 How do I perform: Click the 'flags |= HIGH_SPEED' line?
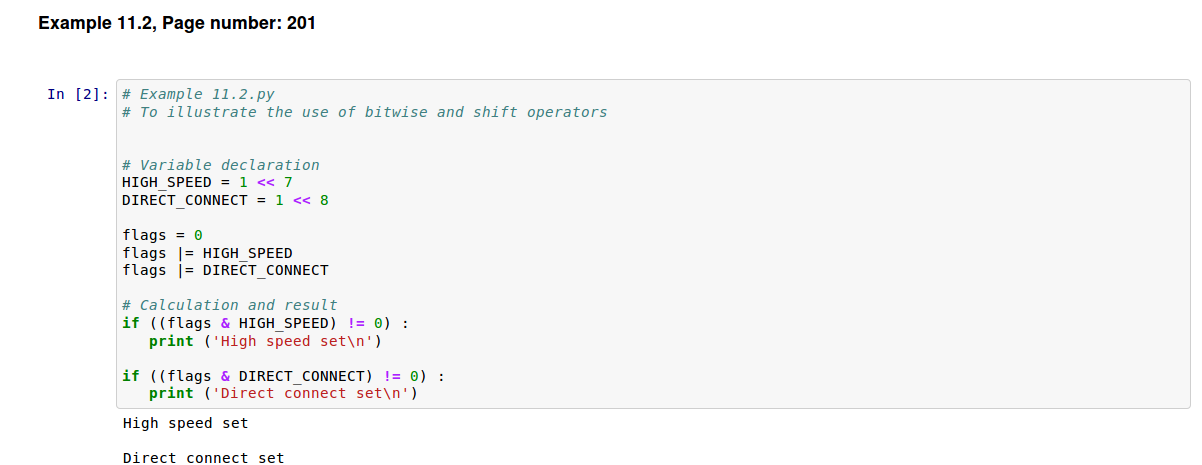pyautogui.click(x=207, y=253)
